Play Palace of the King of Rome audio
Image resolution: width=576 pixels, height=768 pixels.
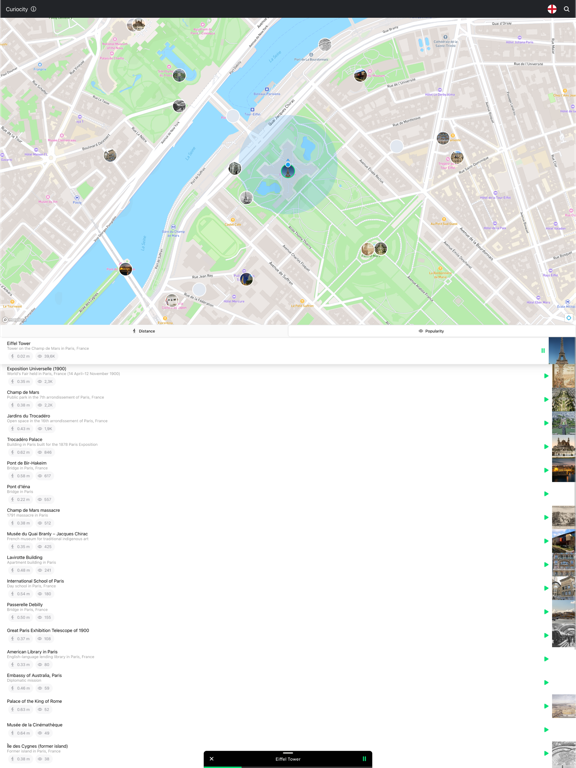[x=546, y=706]
